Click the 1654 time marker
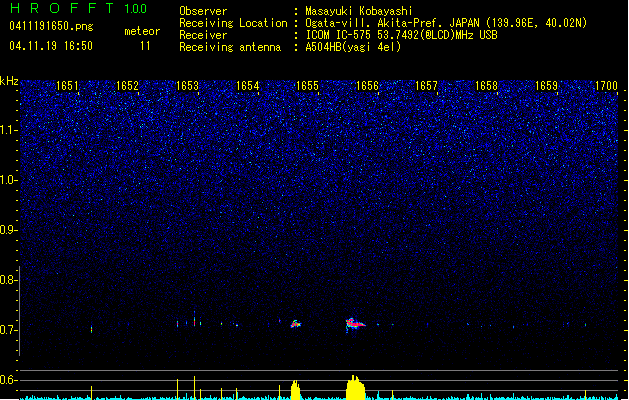The width and height of the screenshot is (629, 400). [248, 85]
